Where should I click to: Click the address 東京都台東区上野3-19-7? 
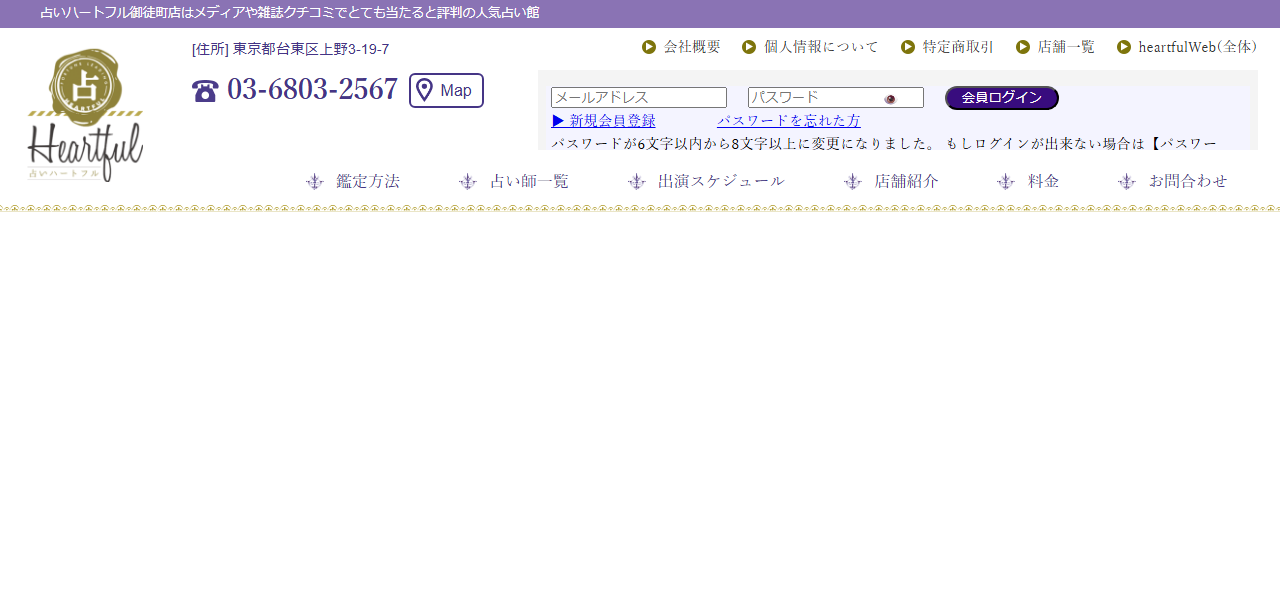pyautogui.click(x=311, y=49)
